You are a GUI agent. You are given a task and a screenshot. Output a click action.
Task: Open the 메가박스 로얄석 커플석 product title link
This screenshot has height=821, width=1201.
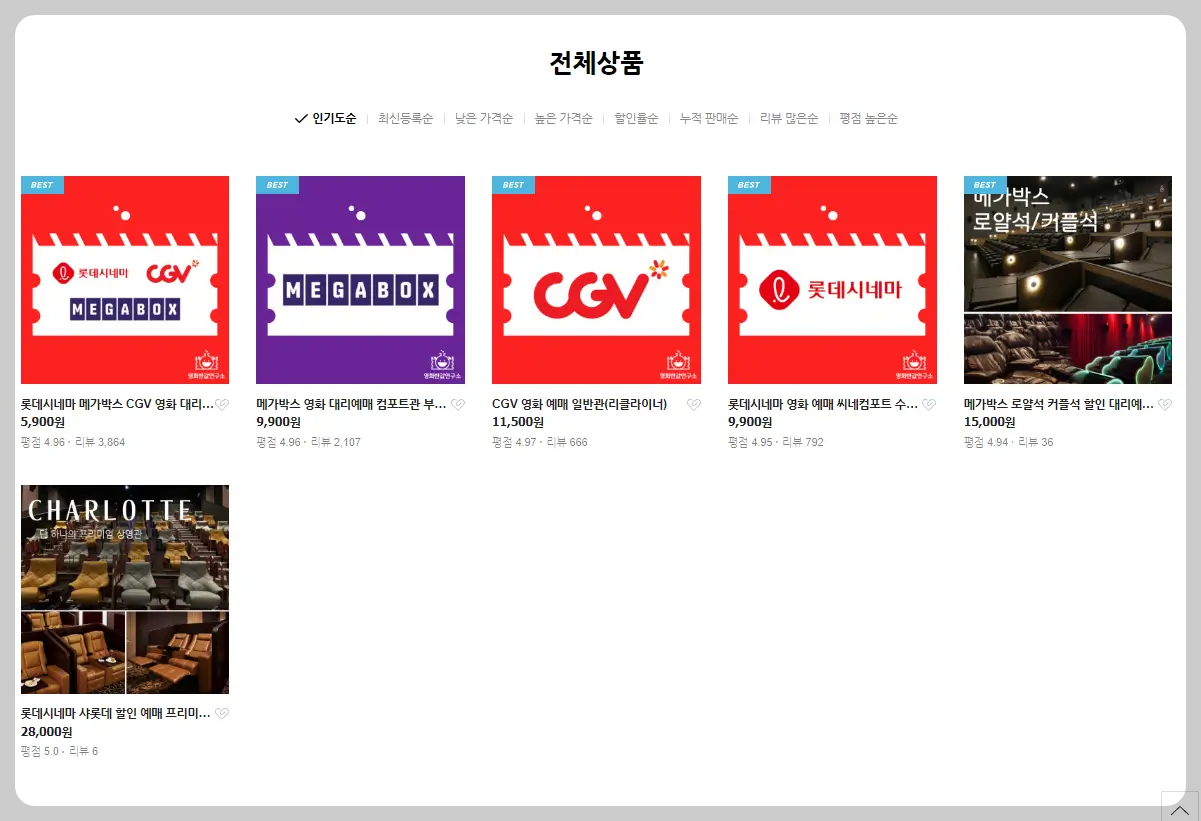click(x=1055, y=404)
